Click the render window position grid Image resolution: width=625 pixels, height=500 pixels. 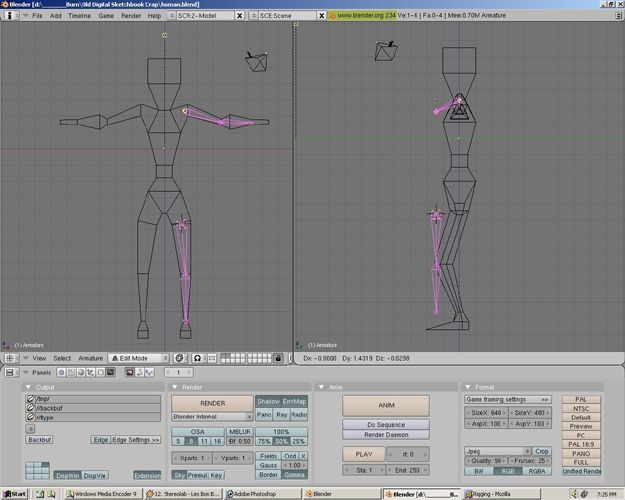37,470
